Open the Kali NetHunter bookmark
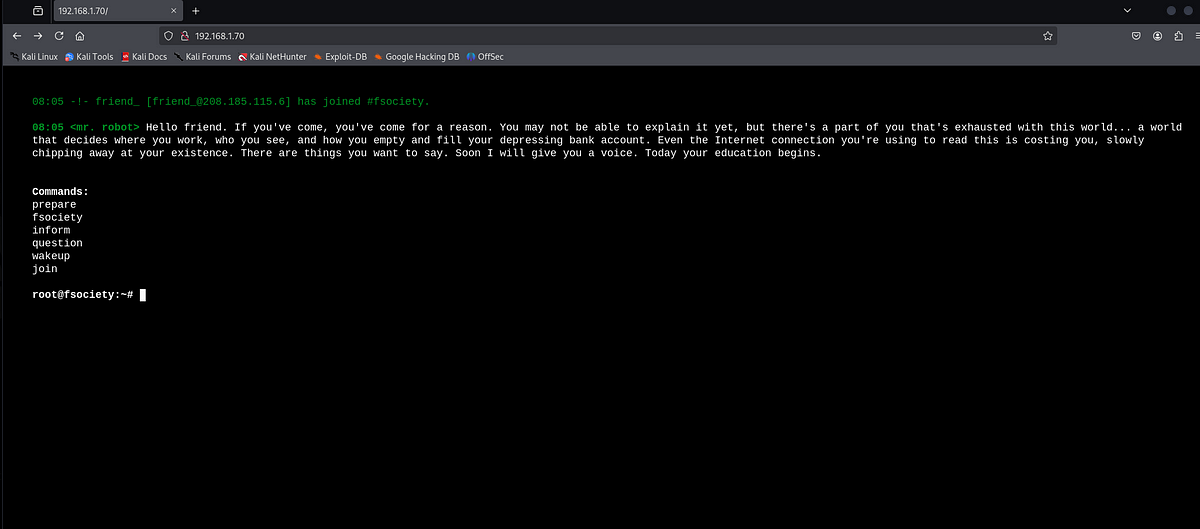Image resolution: width=1200 pixels, height=529 pixels. click(x=273, y=57)
